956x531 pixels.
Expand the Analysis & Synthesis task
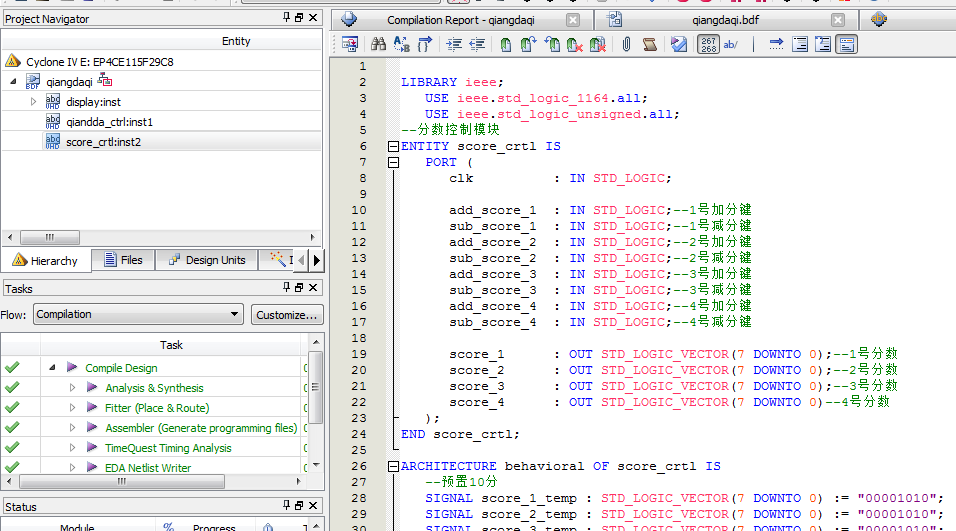[x=72, y=388]
